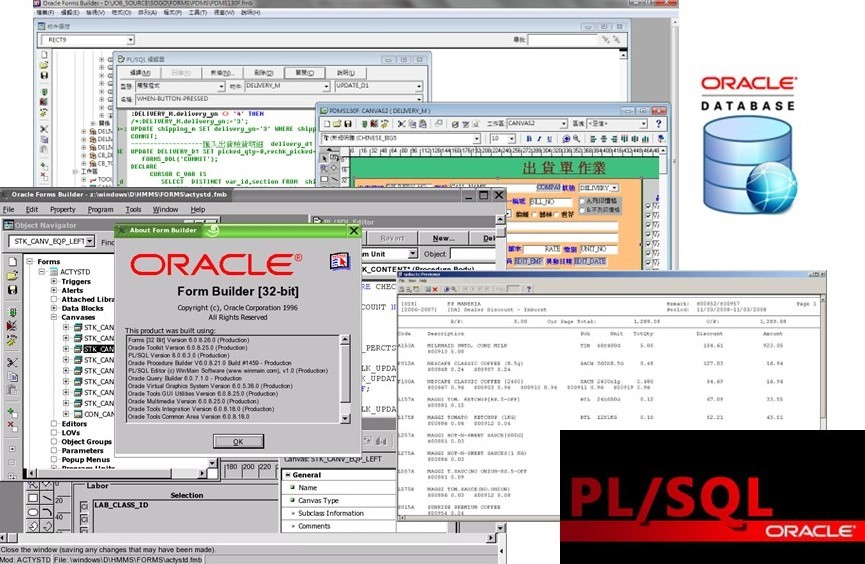Image resolution: width=865 pixels, height=564 pixels.
Task: Collapse the ACTYSTD form node
Action: (42, 272)
